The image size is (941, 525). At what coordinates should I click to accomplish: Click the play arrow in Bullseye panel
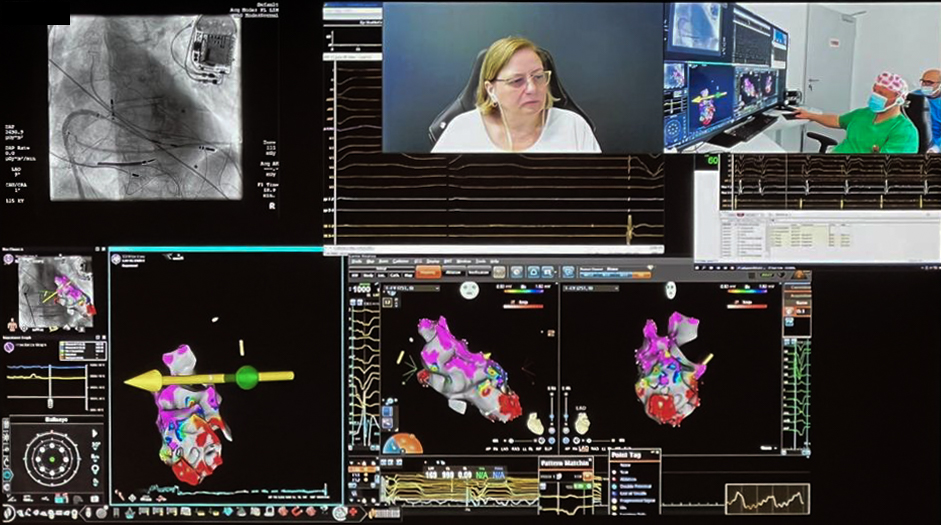[x=94, y=433]
